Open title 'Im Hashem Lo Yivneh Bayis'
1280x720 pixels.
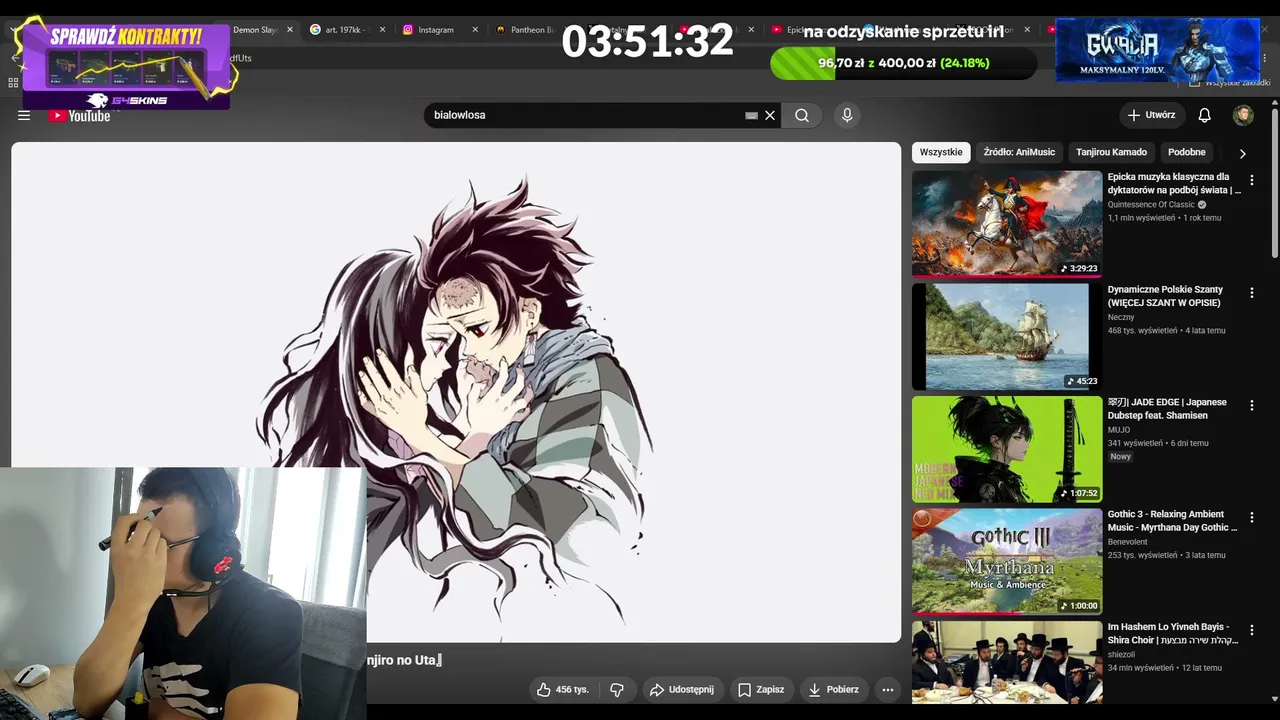pos(1173,633)
